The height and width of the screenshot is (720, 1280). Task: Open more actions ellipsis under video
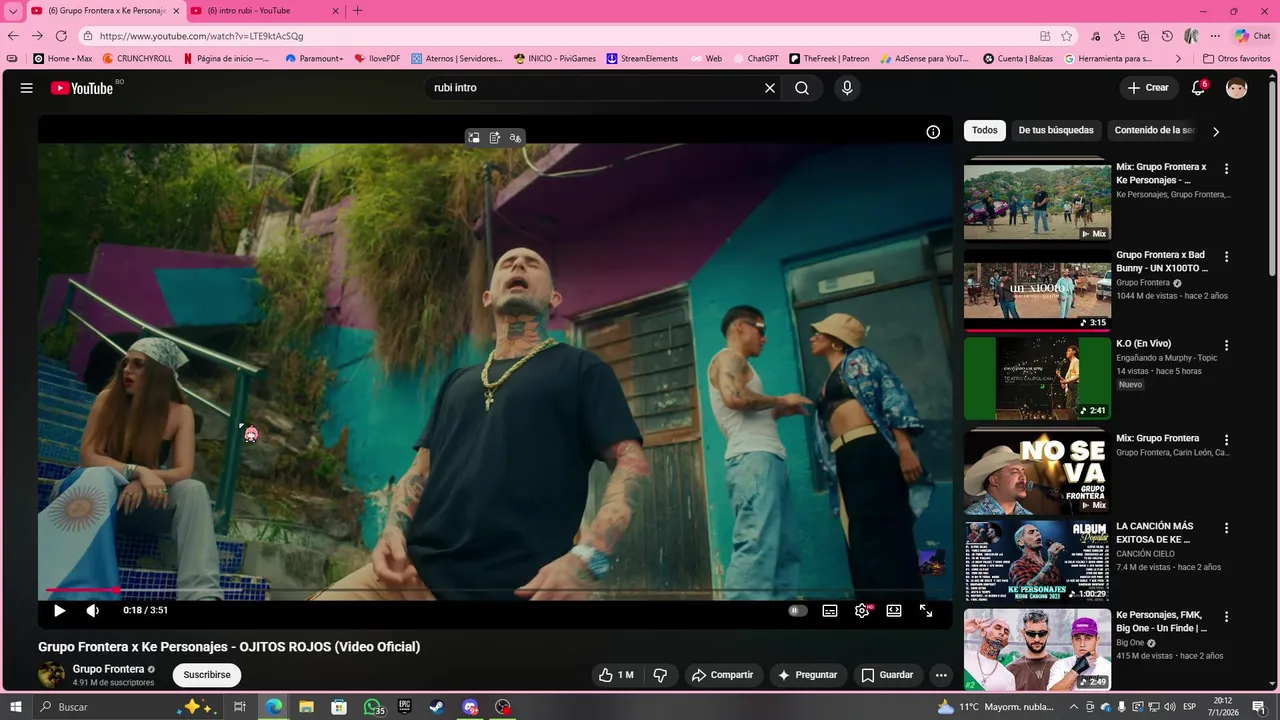click(x=941, y=675)
